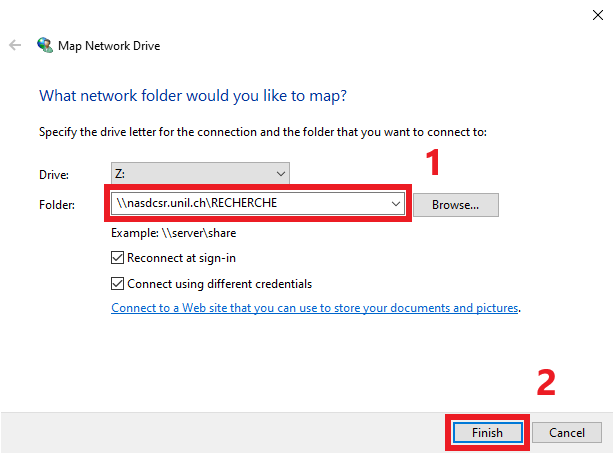
Task: Close the Map Network Drive window
Action: pos(596,14)
